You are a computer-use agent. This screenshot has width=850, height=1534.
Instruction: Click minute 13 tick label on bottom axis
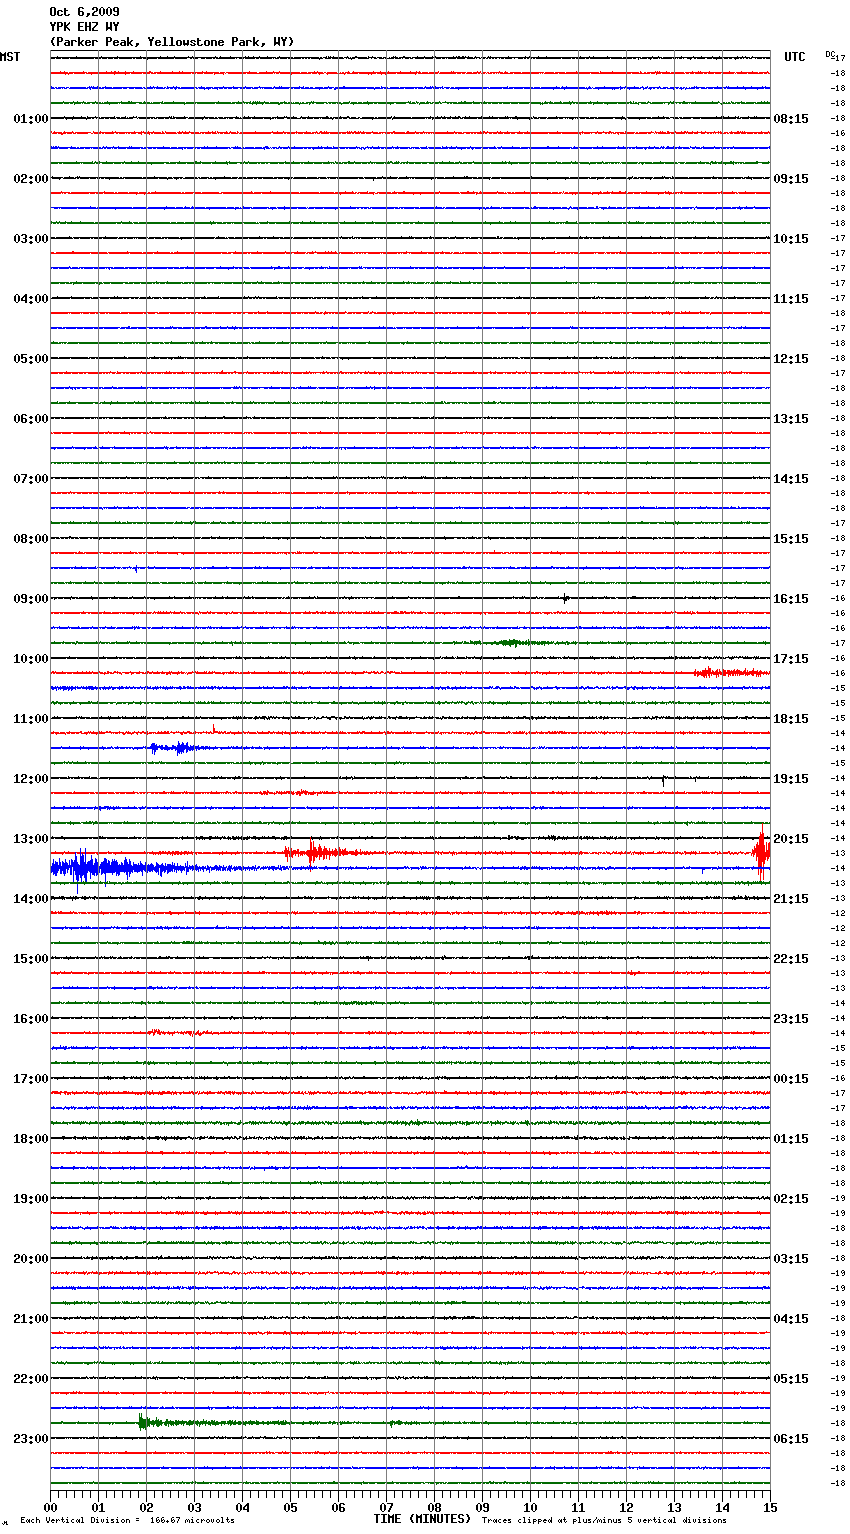coord(674,1507)
